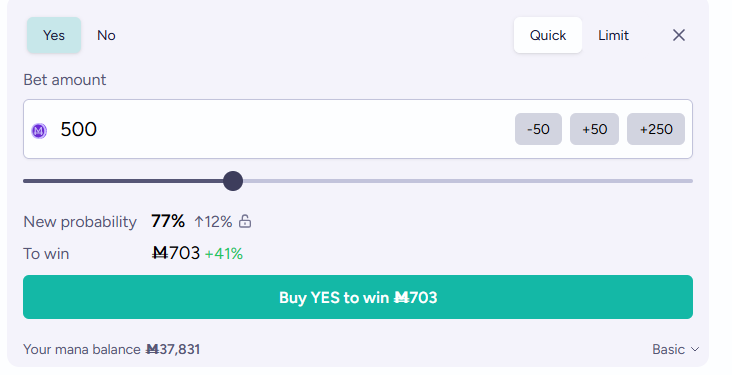The image size is (732, 375).
Task: Open the Basic mode dropdown
Action: click(676, 349)
